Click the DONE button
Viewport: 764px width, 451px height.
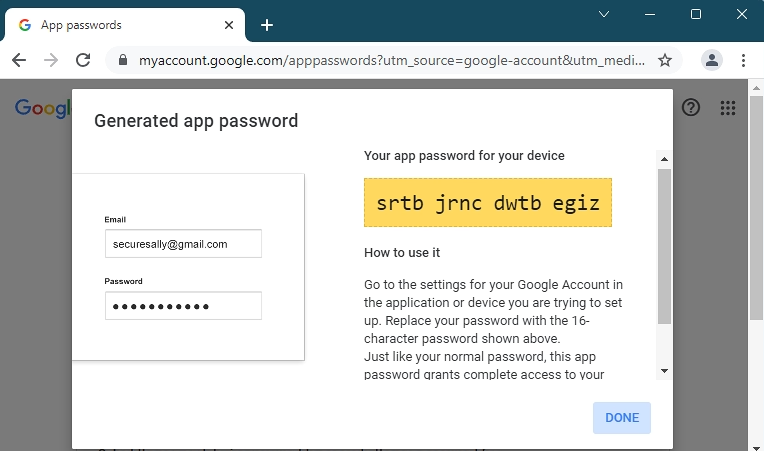coord(622,417)
